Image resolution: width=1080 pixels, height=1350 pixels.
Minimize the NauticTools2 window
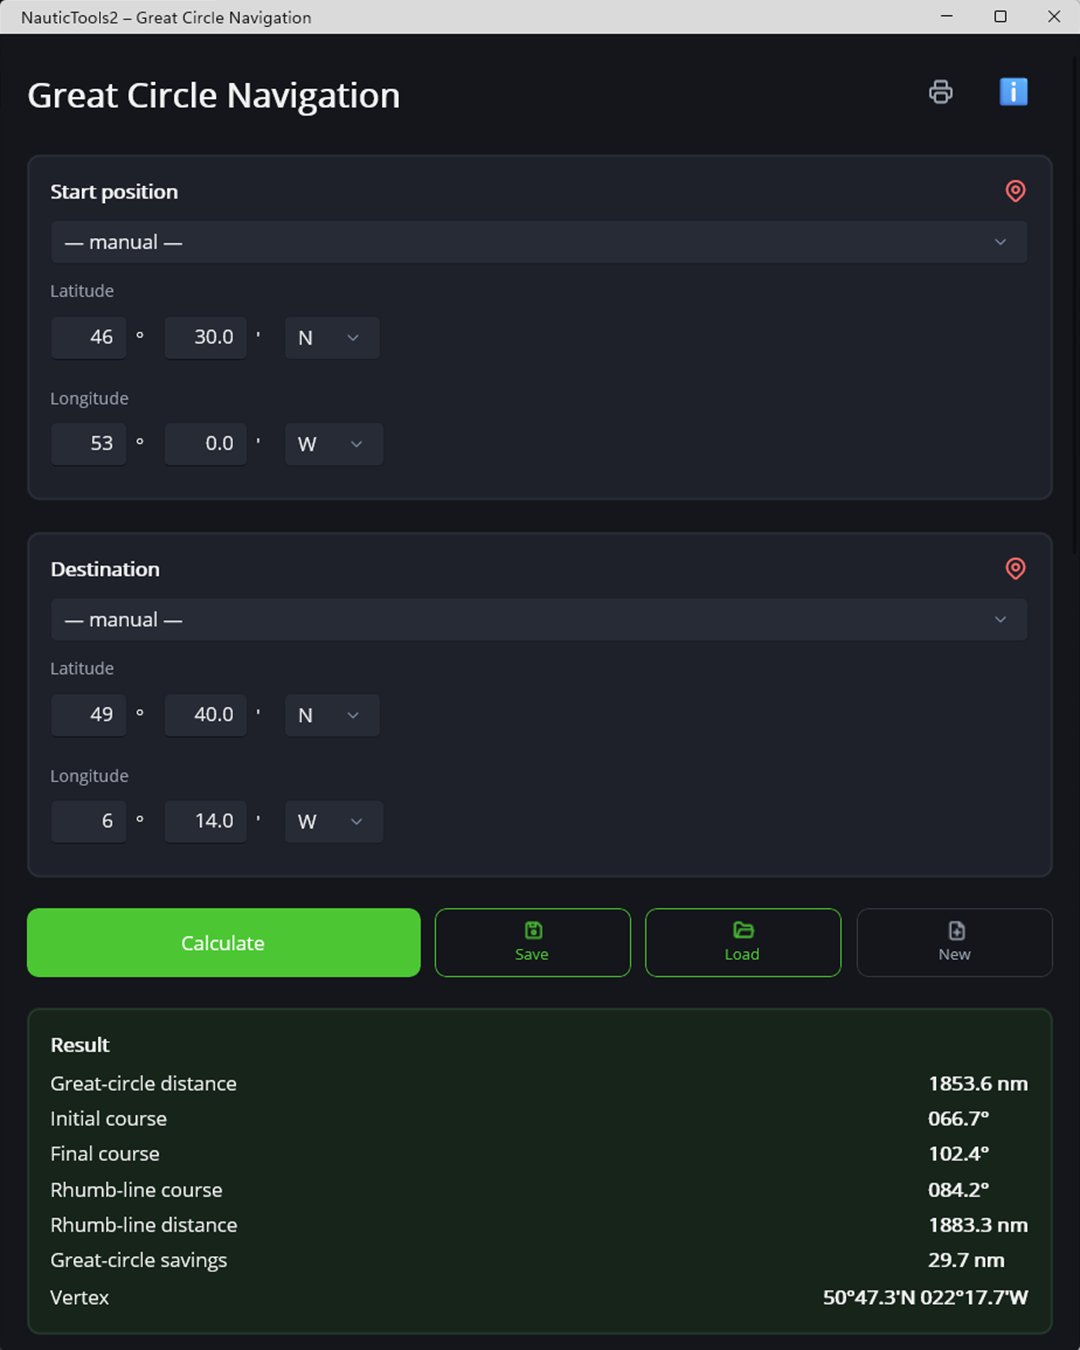946,17
